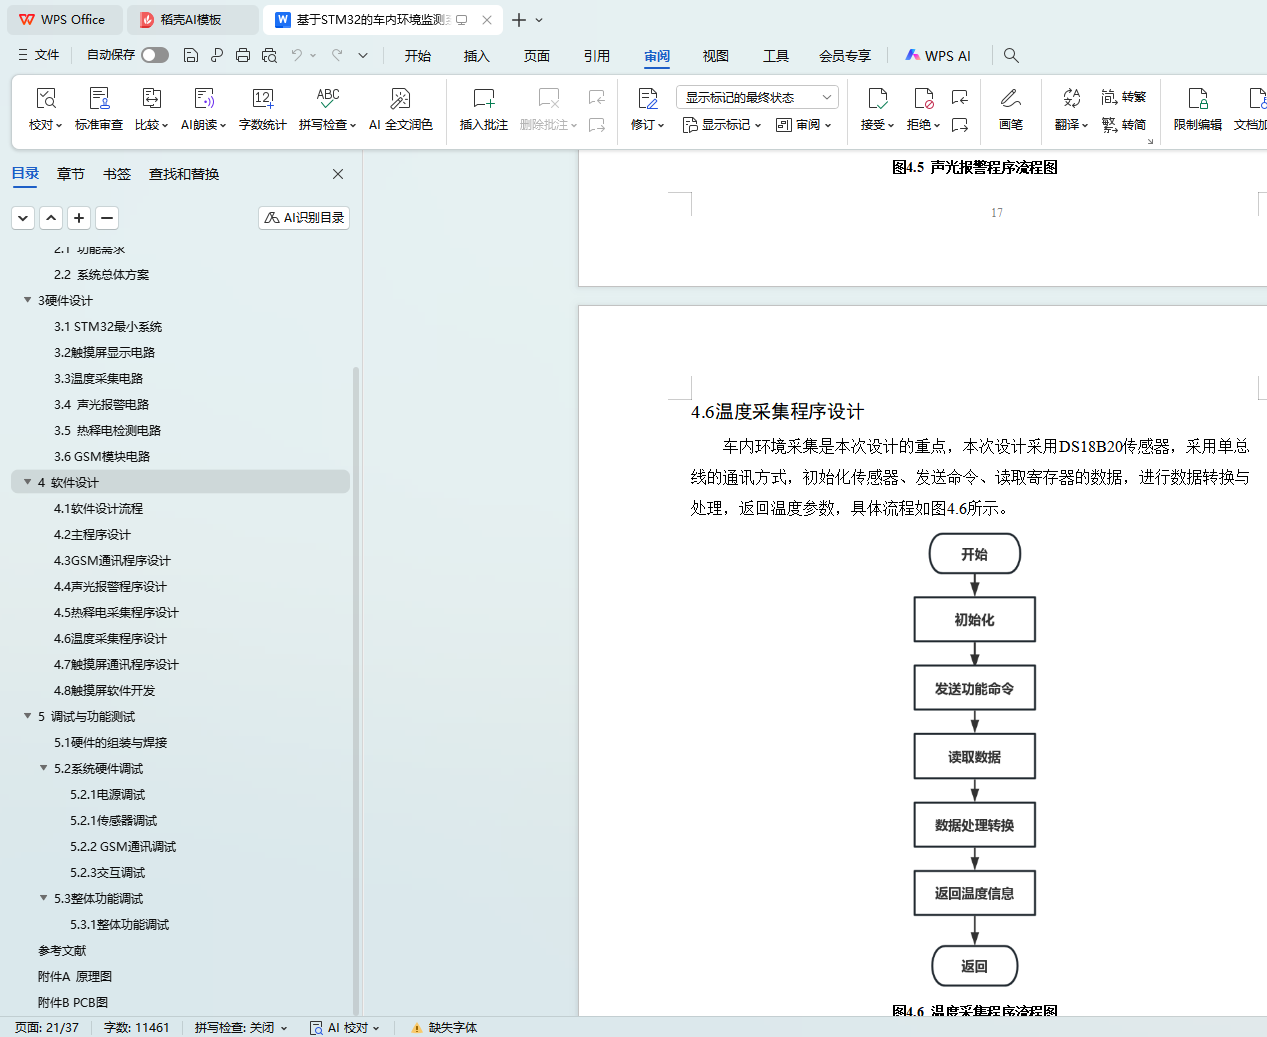This screenshot has height=1037, width=1267.
Task: Open the 显示标记的最终状态 dropdown
Action: (757, 97)
